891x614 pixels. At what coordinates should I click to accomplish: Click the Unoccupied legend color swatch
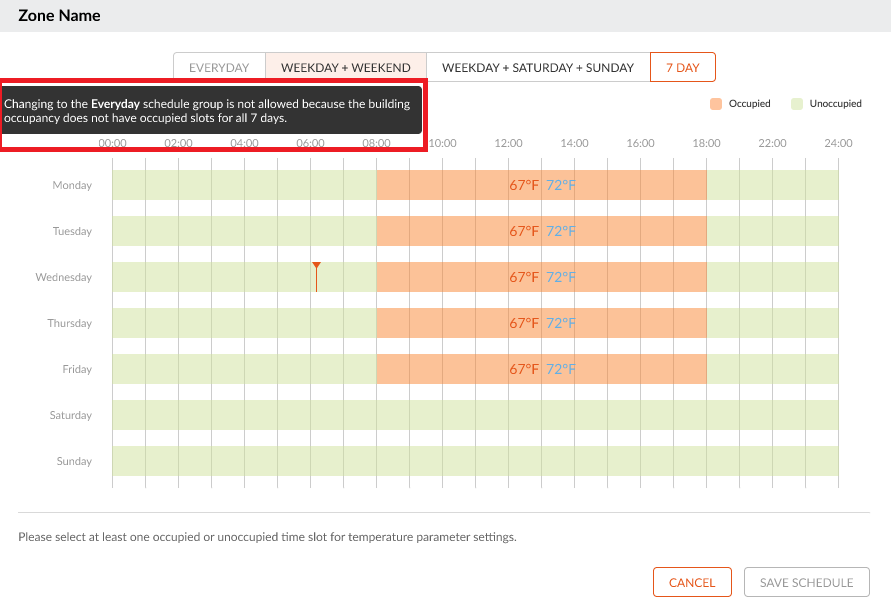tap(797, 103)
